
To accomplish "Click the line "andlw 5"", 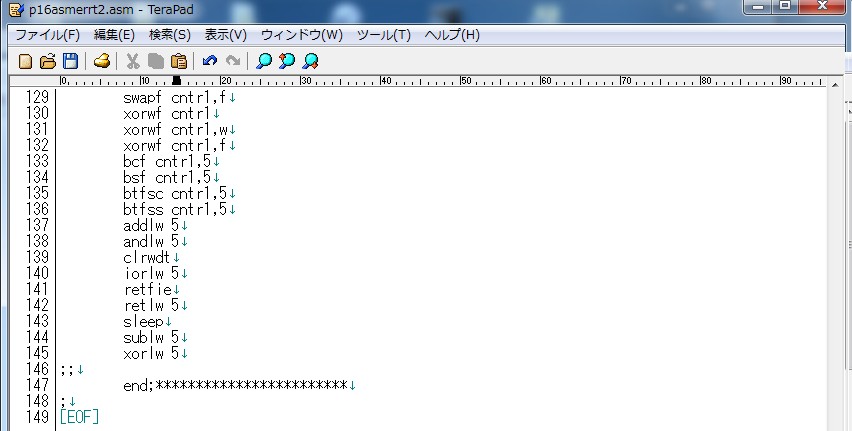I will pyautogui.click(x=151, y=241).
